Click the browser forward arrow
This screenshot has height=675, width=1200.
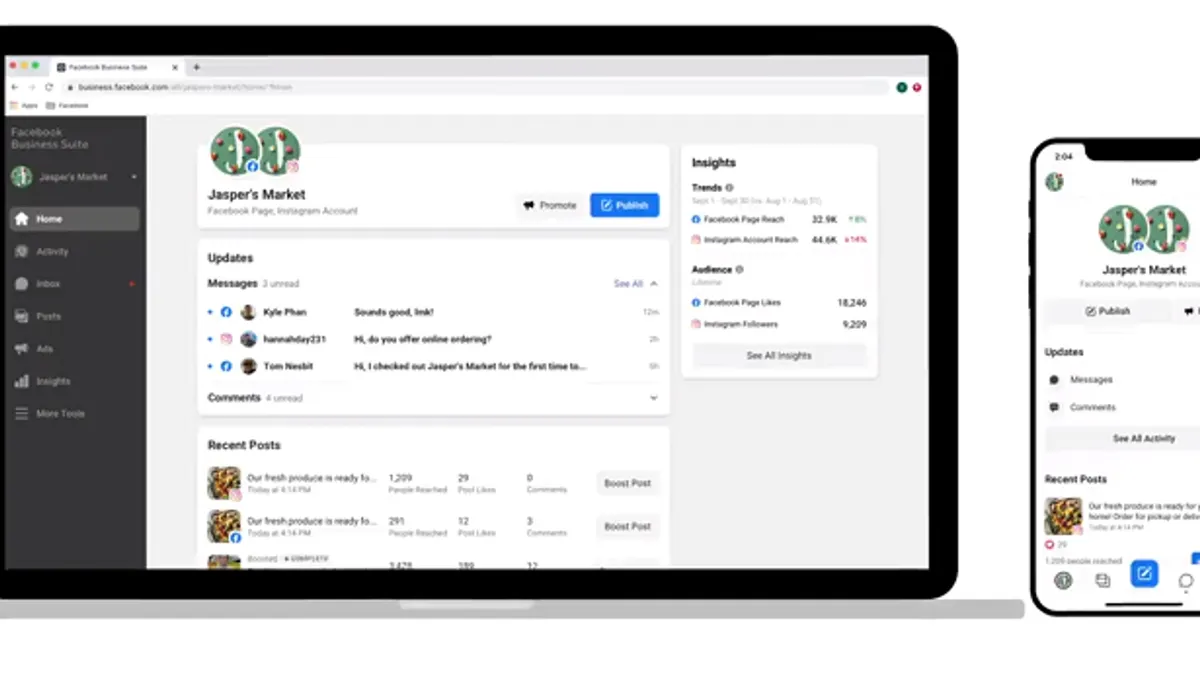tap(31, 88)
